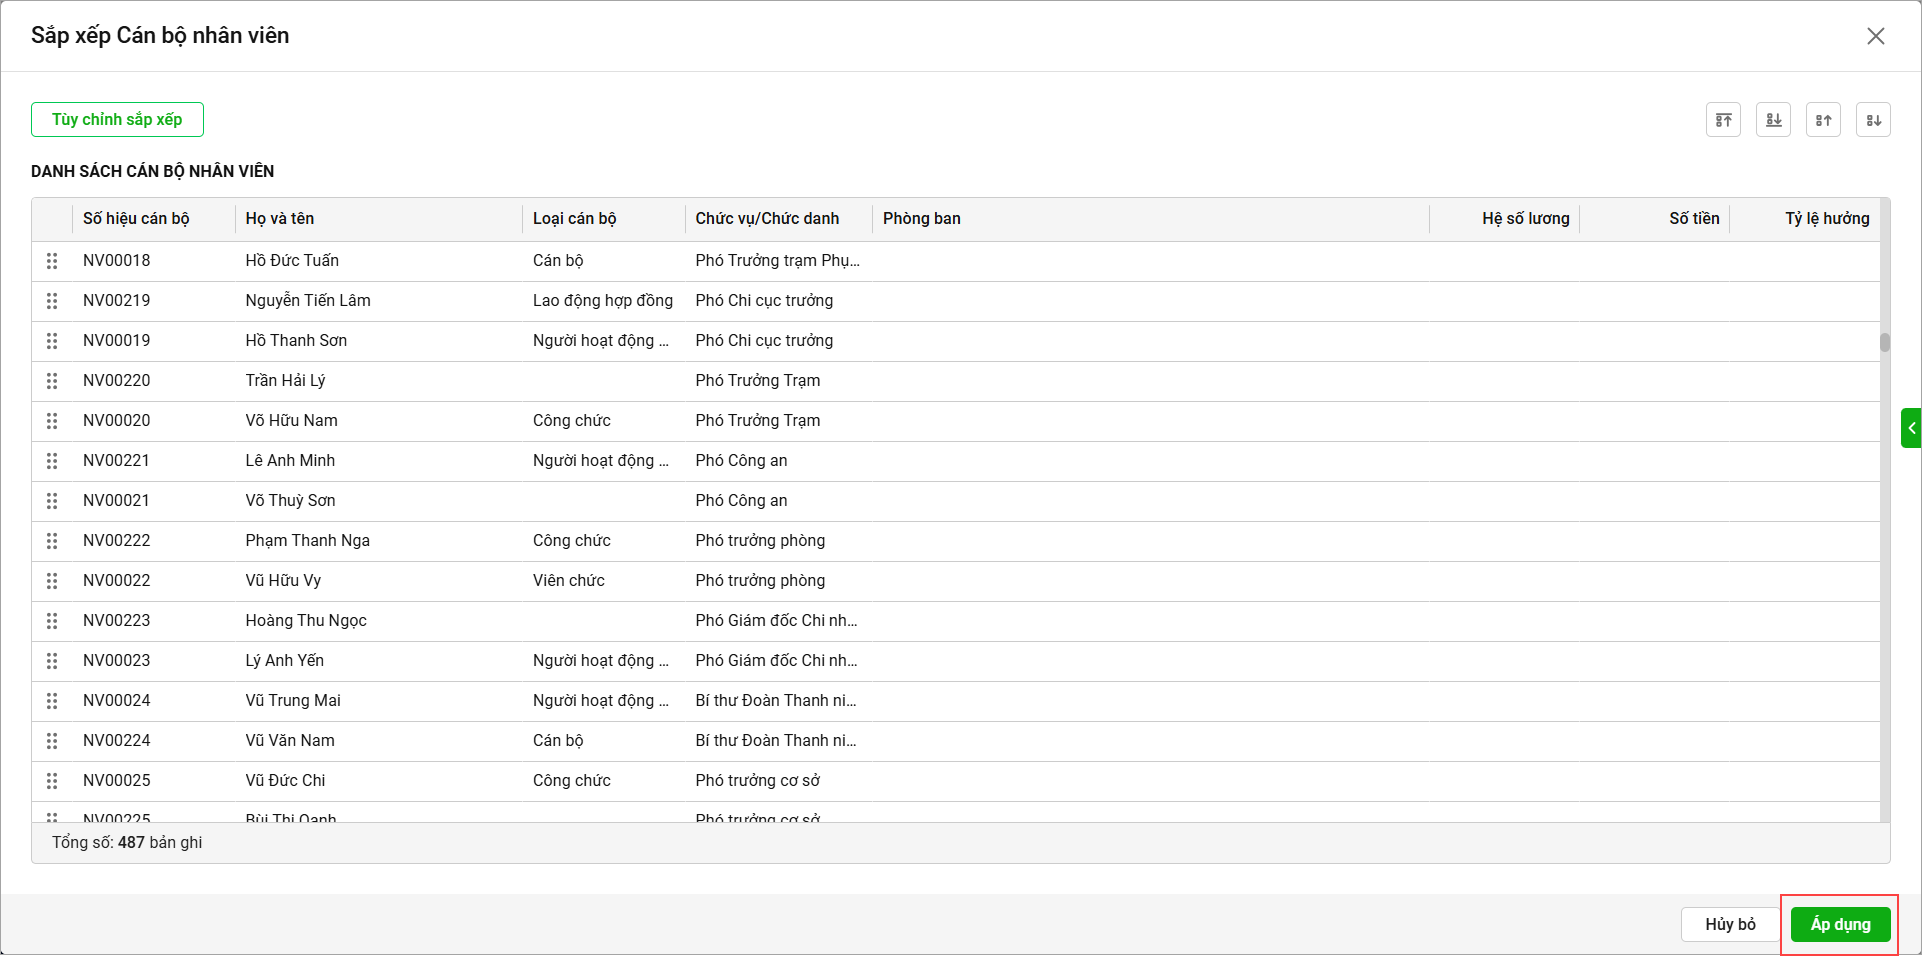The height and width of the screenshot is (956, 1922).
Task: Click the move-up-one-row icon
Action: pos(1823,120)
